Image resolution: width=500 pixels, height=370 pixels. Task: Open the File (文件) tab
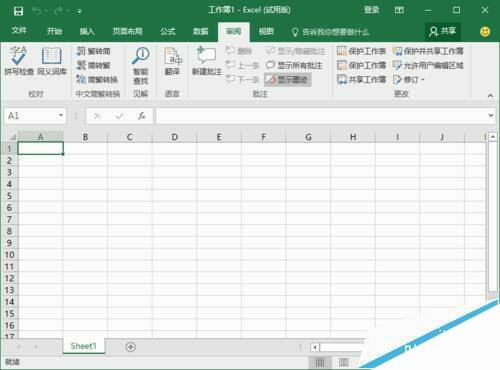tap(19, 31)
